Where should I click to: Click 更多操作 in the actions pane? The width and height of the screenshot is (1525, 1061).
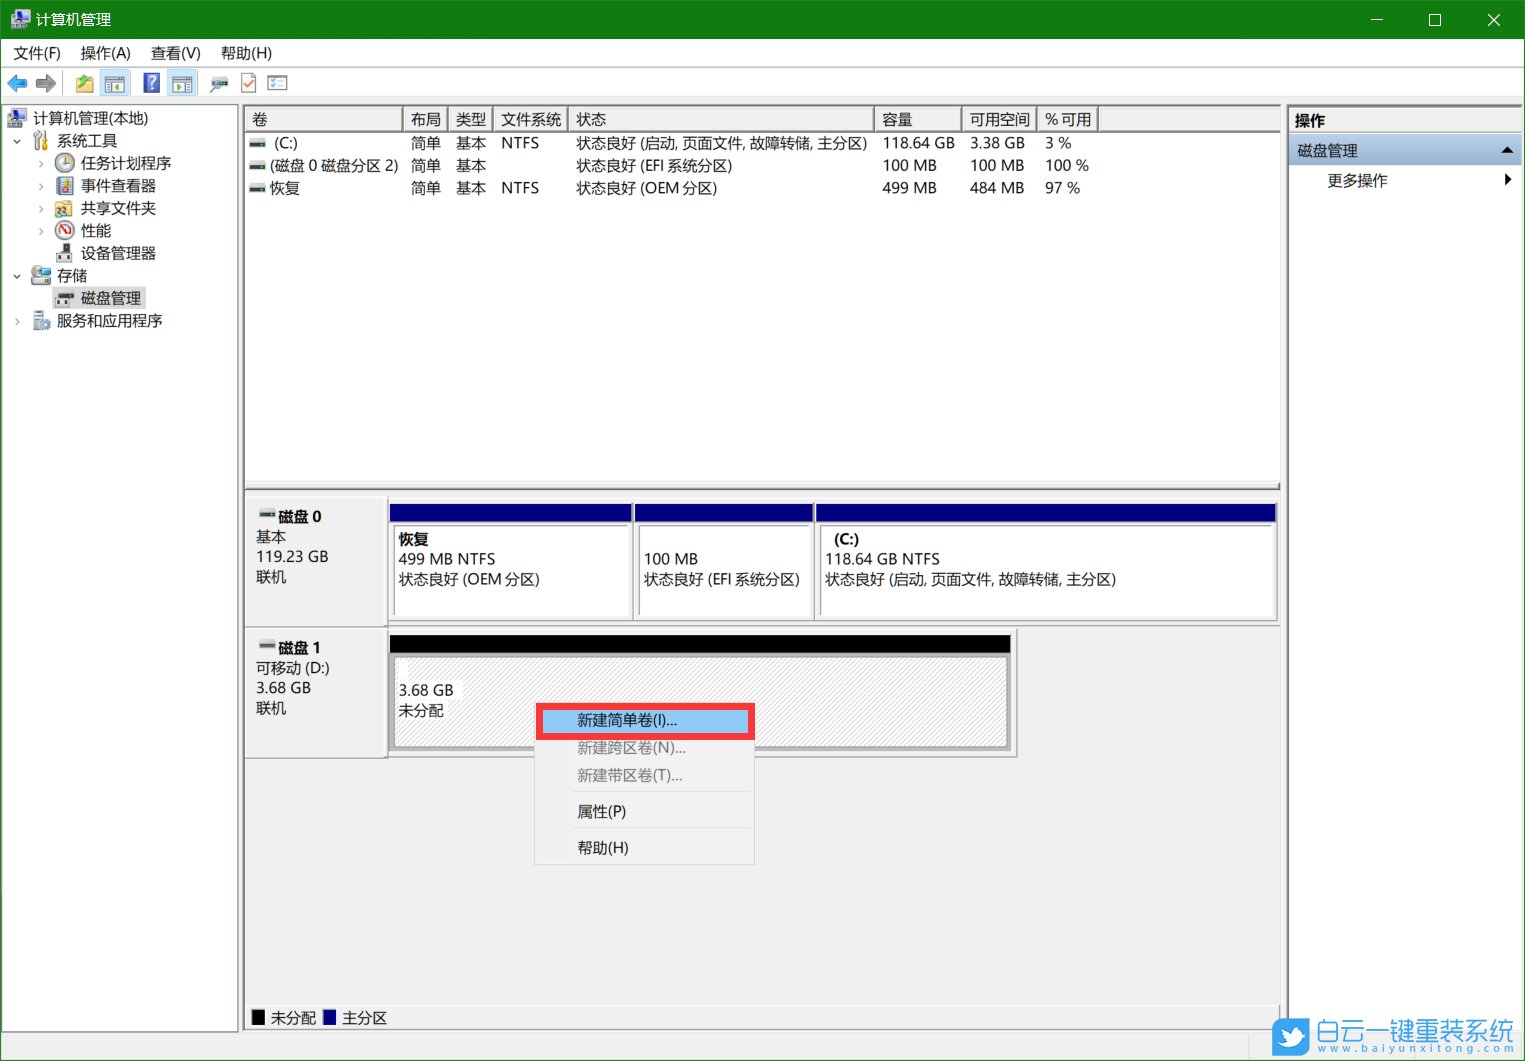click(1356, 181)
